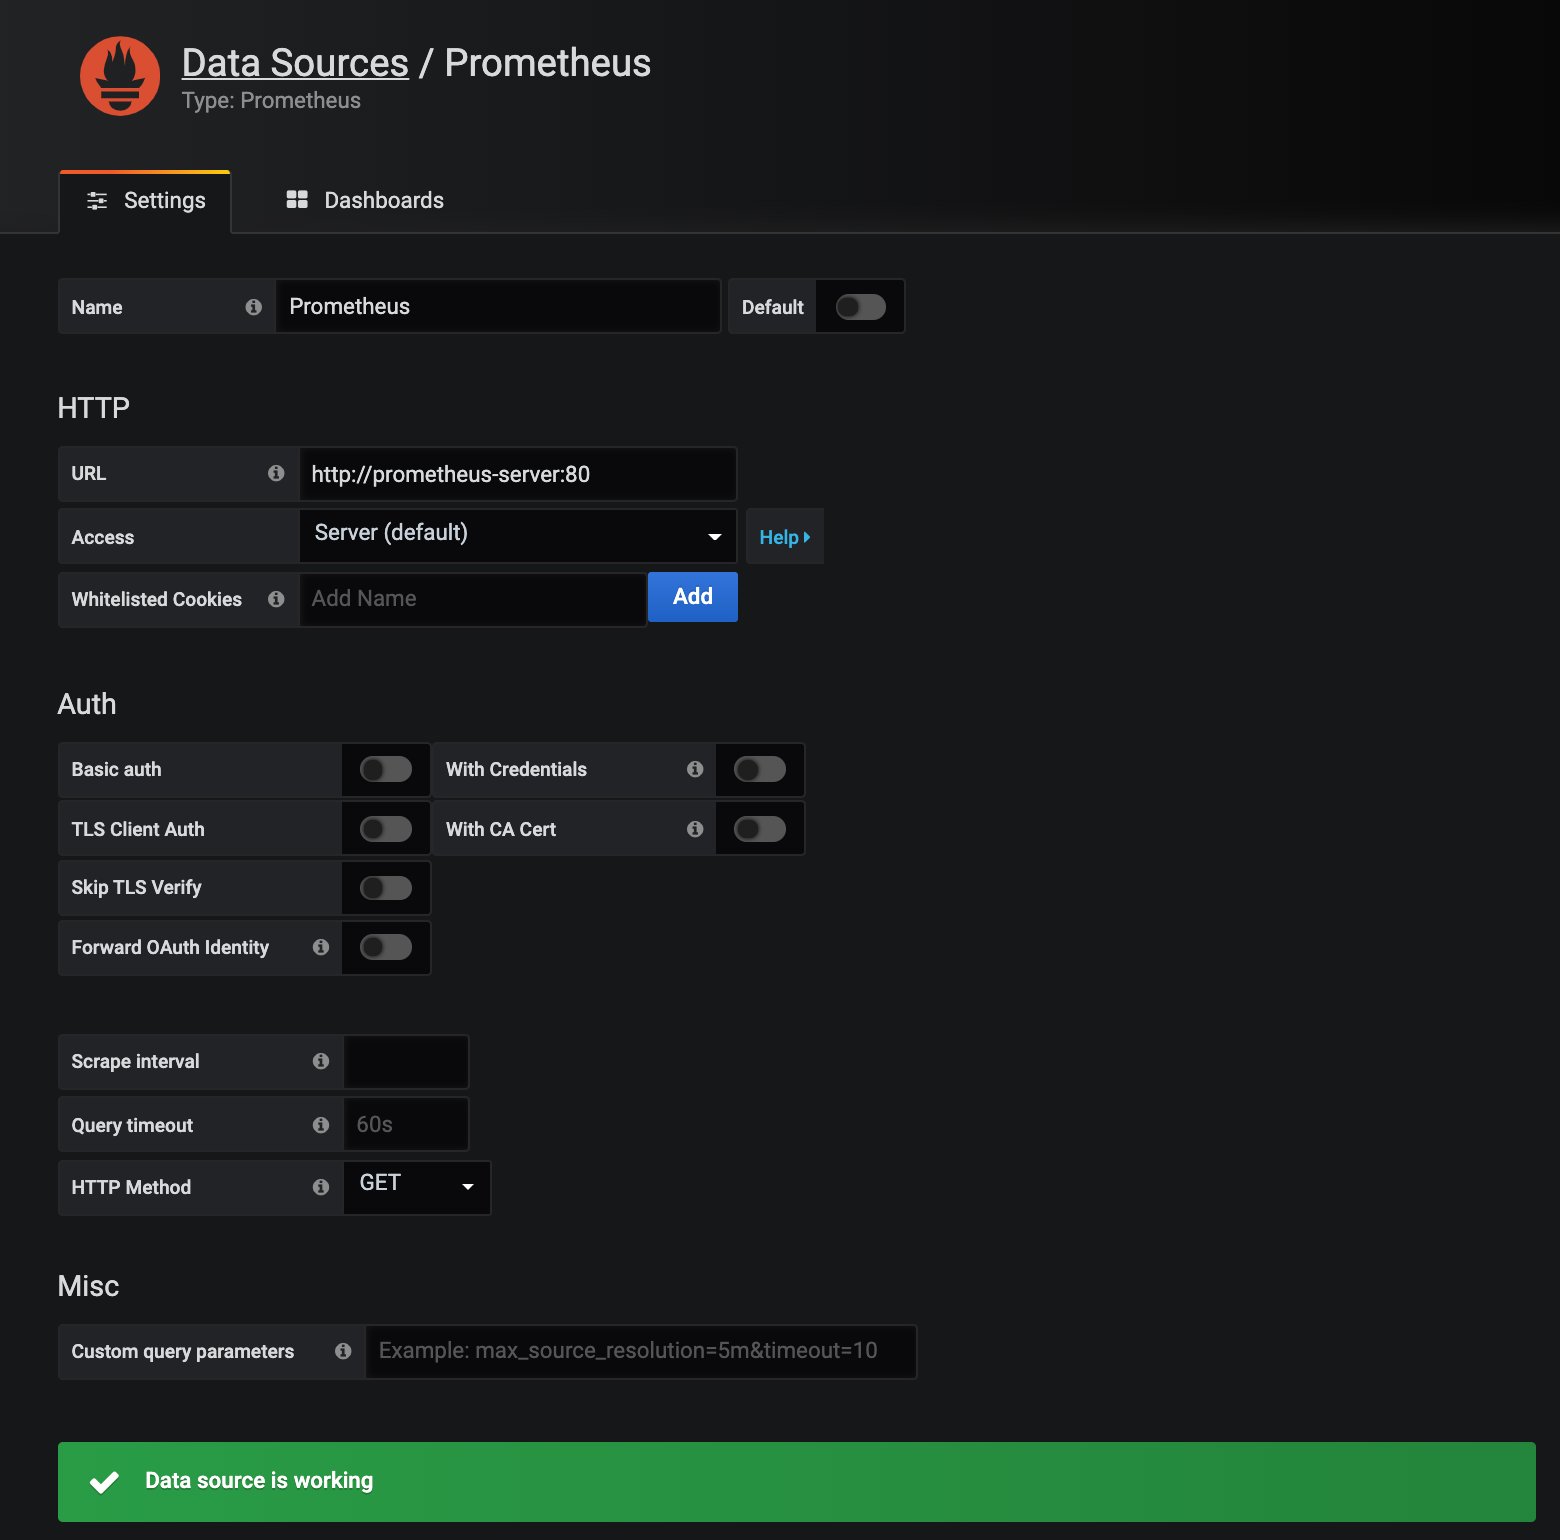Toggle Skip TLS Verify on
Image resolution: width=1560 pixels, height=1540 pixels.
(x=385, y=887)
